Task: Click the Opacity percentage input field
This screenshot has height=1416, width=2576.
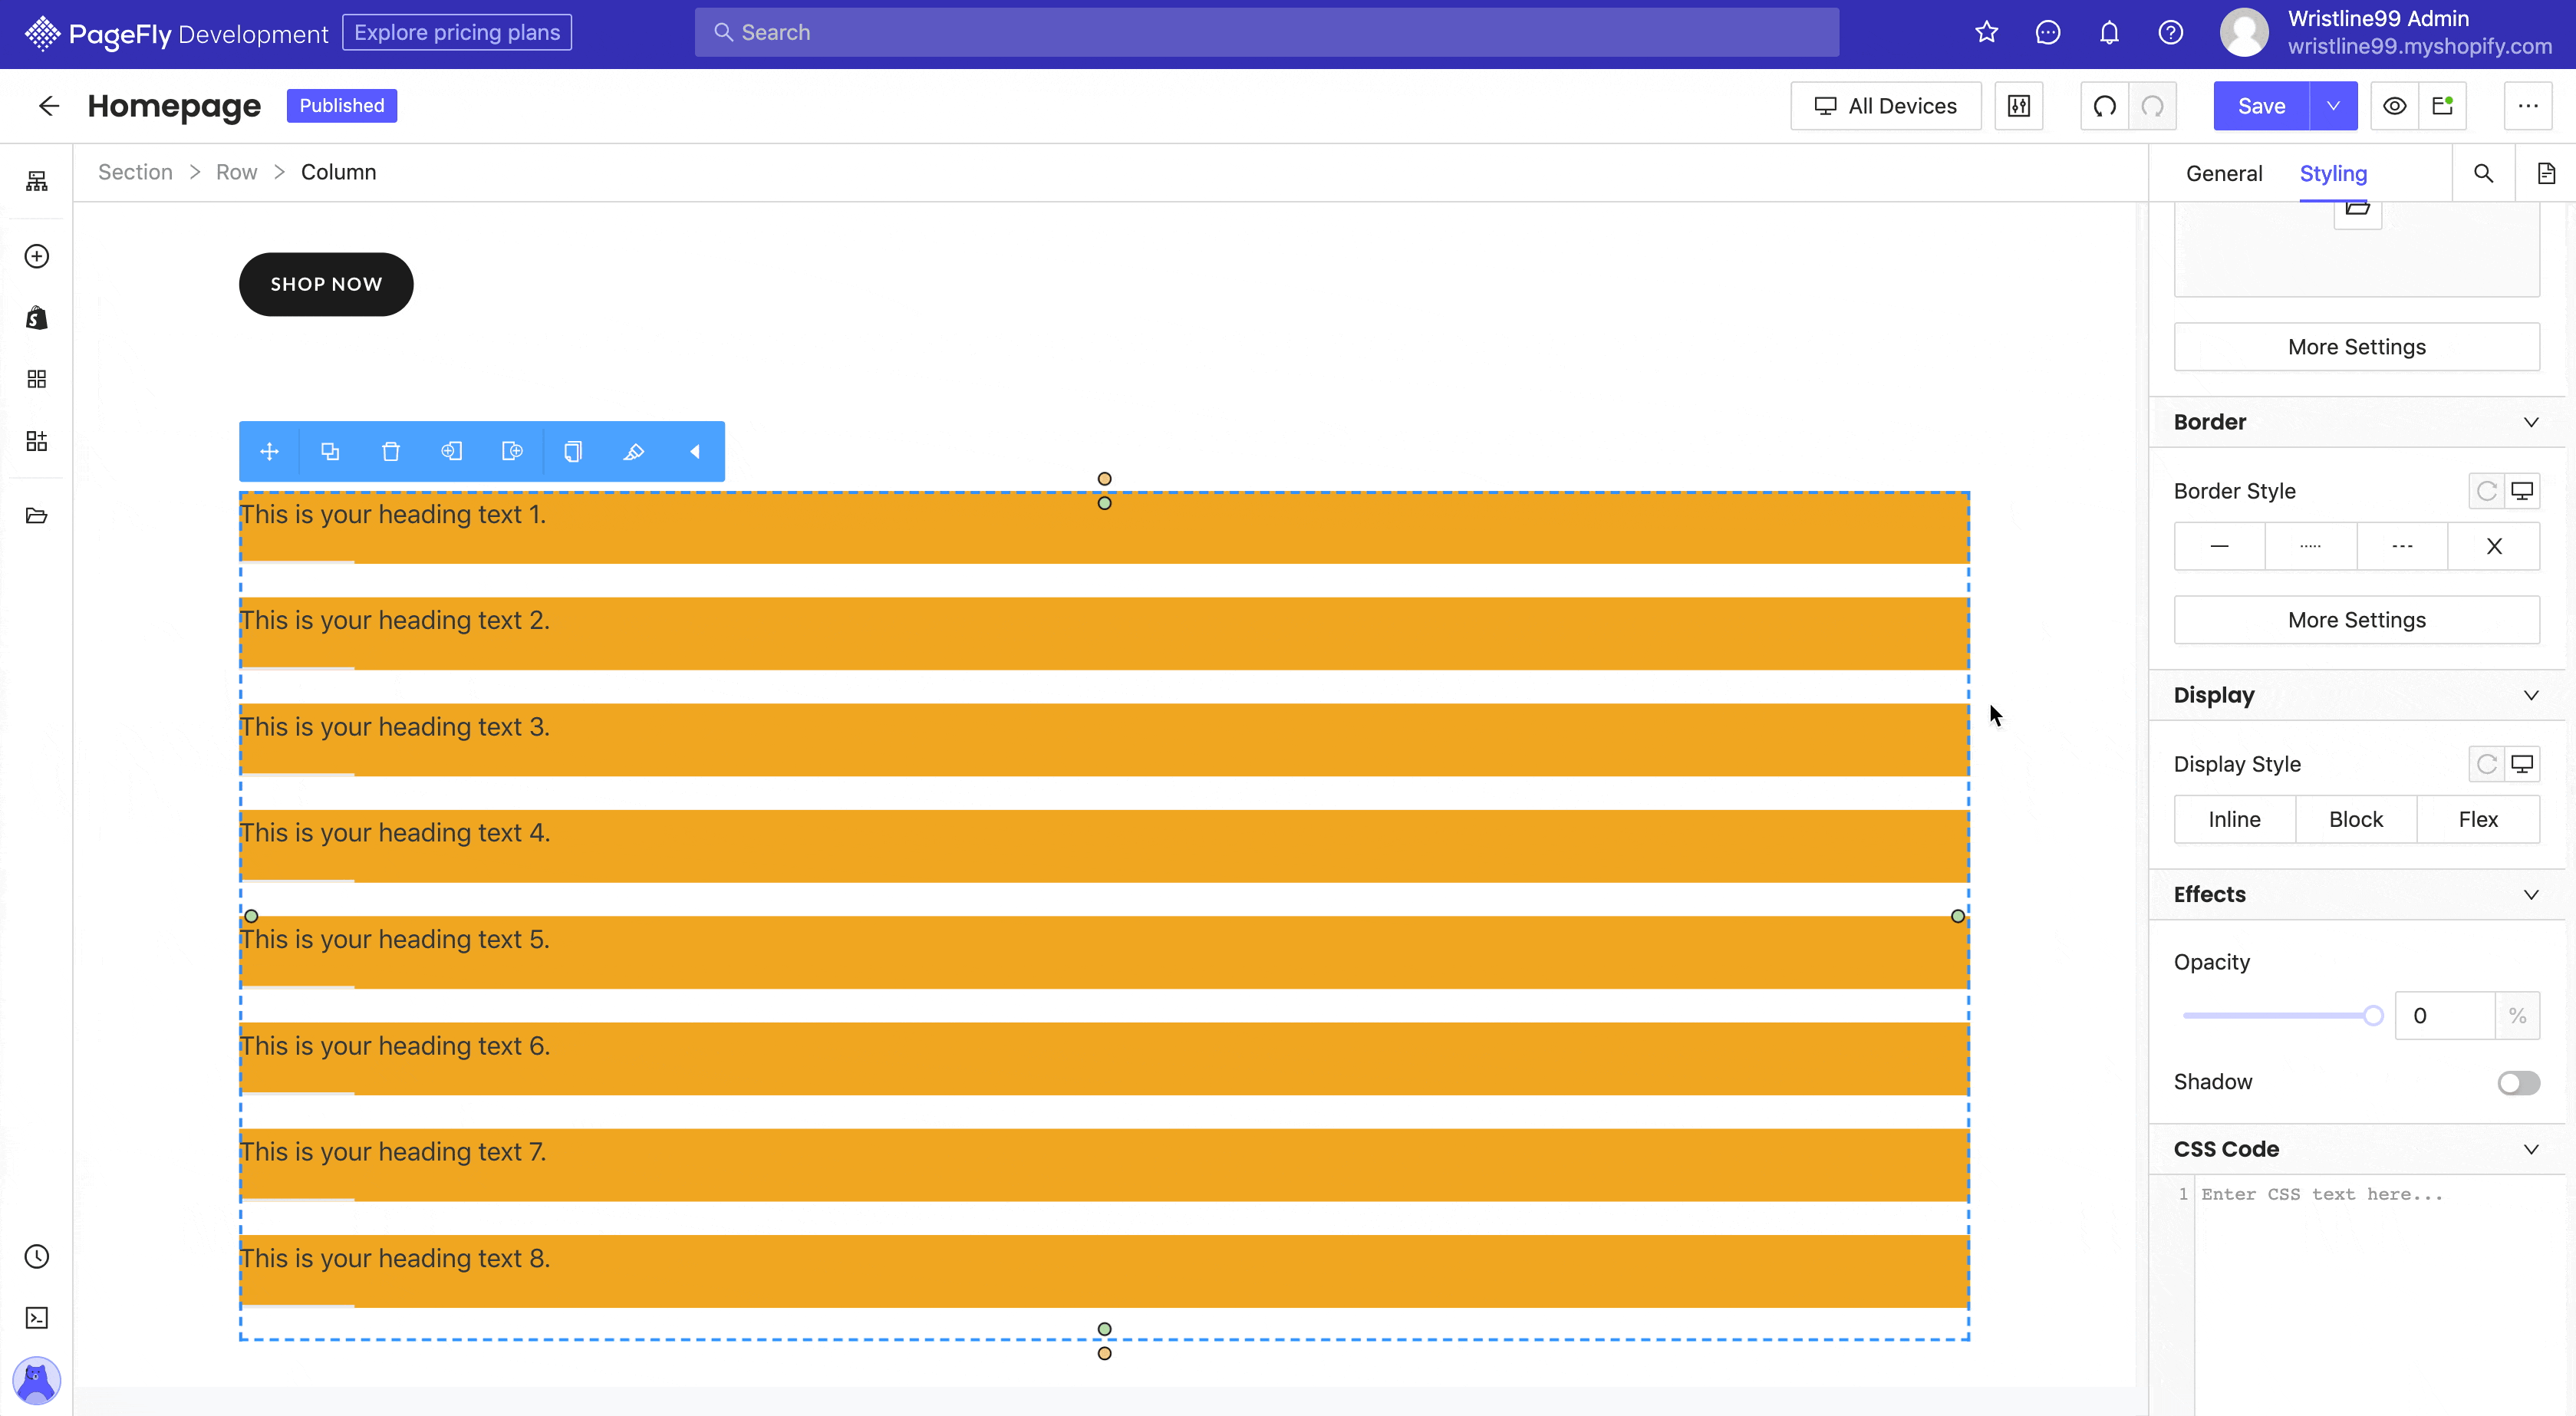Action: 2445,1016
